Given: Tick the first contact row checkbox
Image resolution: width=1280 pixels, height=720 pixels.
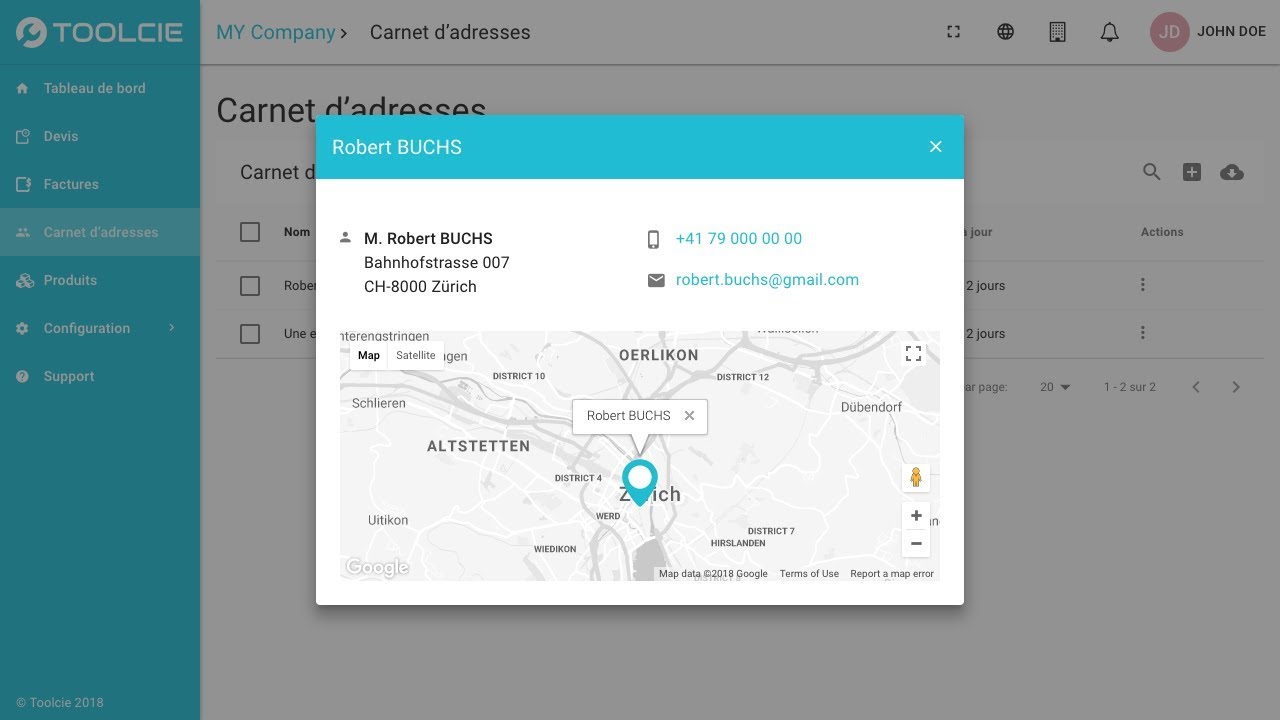Looking at the screenshot, I should (250, 286).
